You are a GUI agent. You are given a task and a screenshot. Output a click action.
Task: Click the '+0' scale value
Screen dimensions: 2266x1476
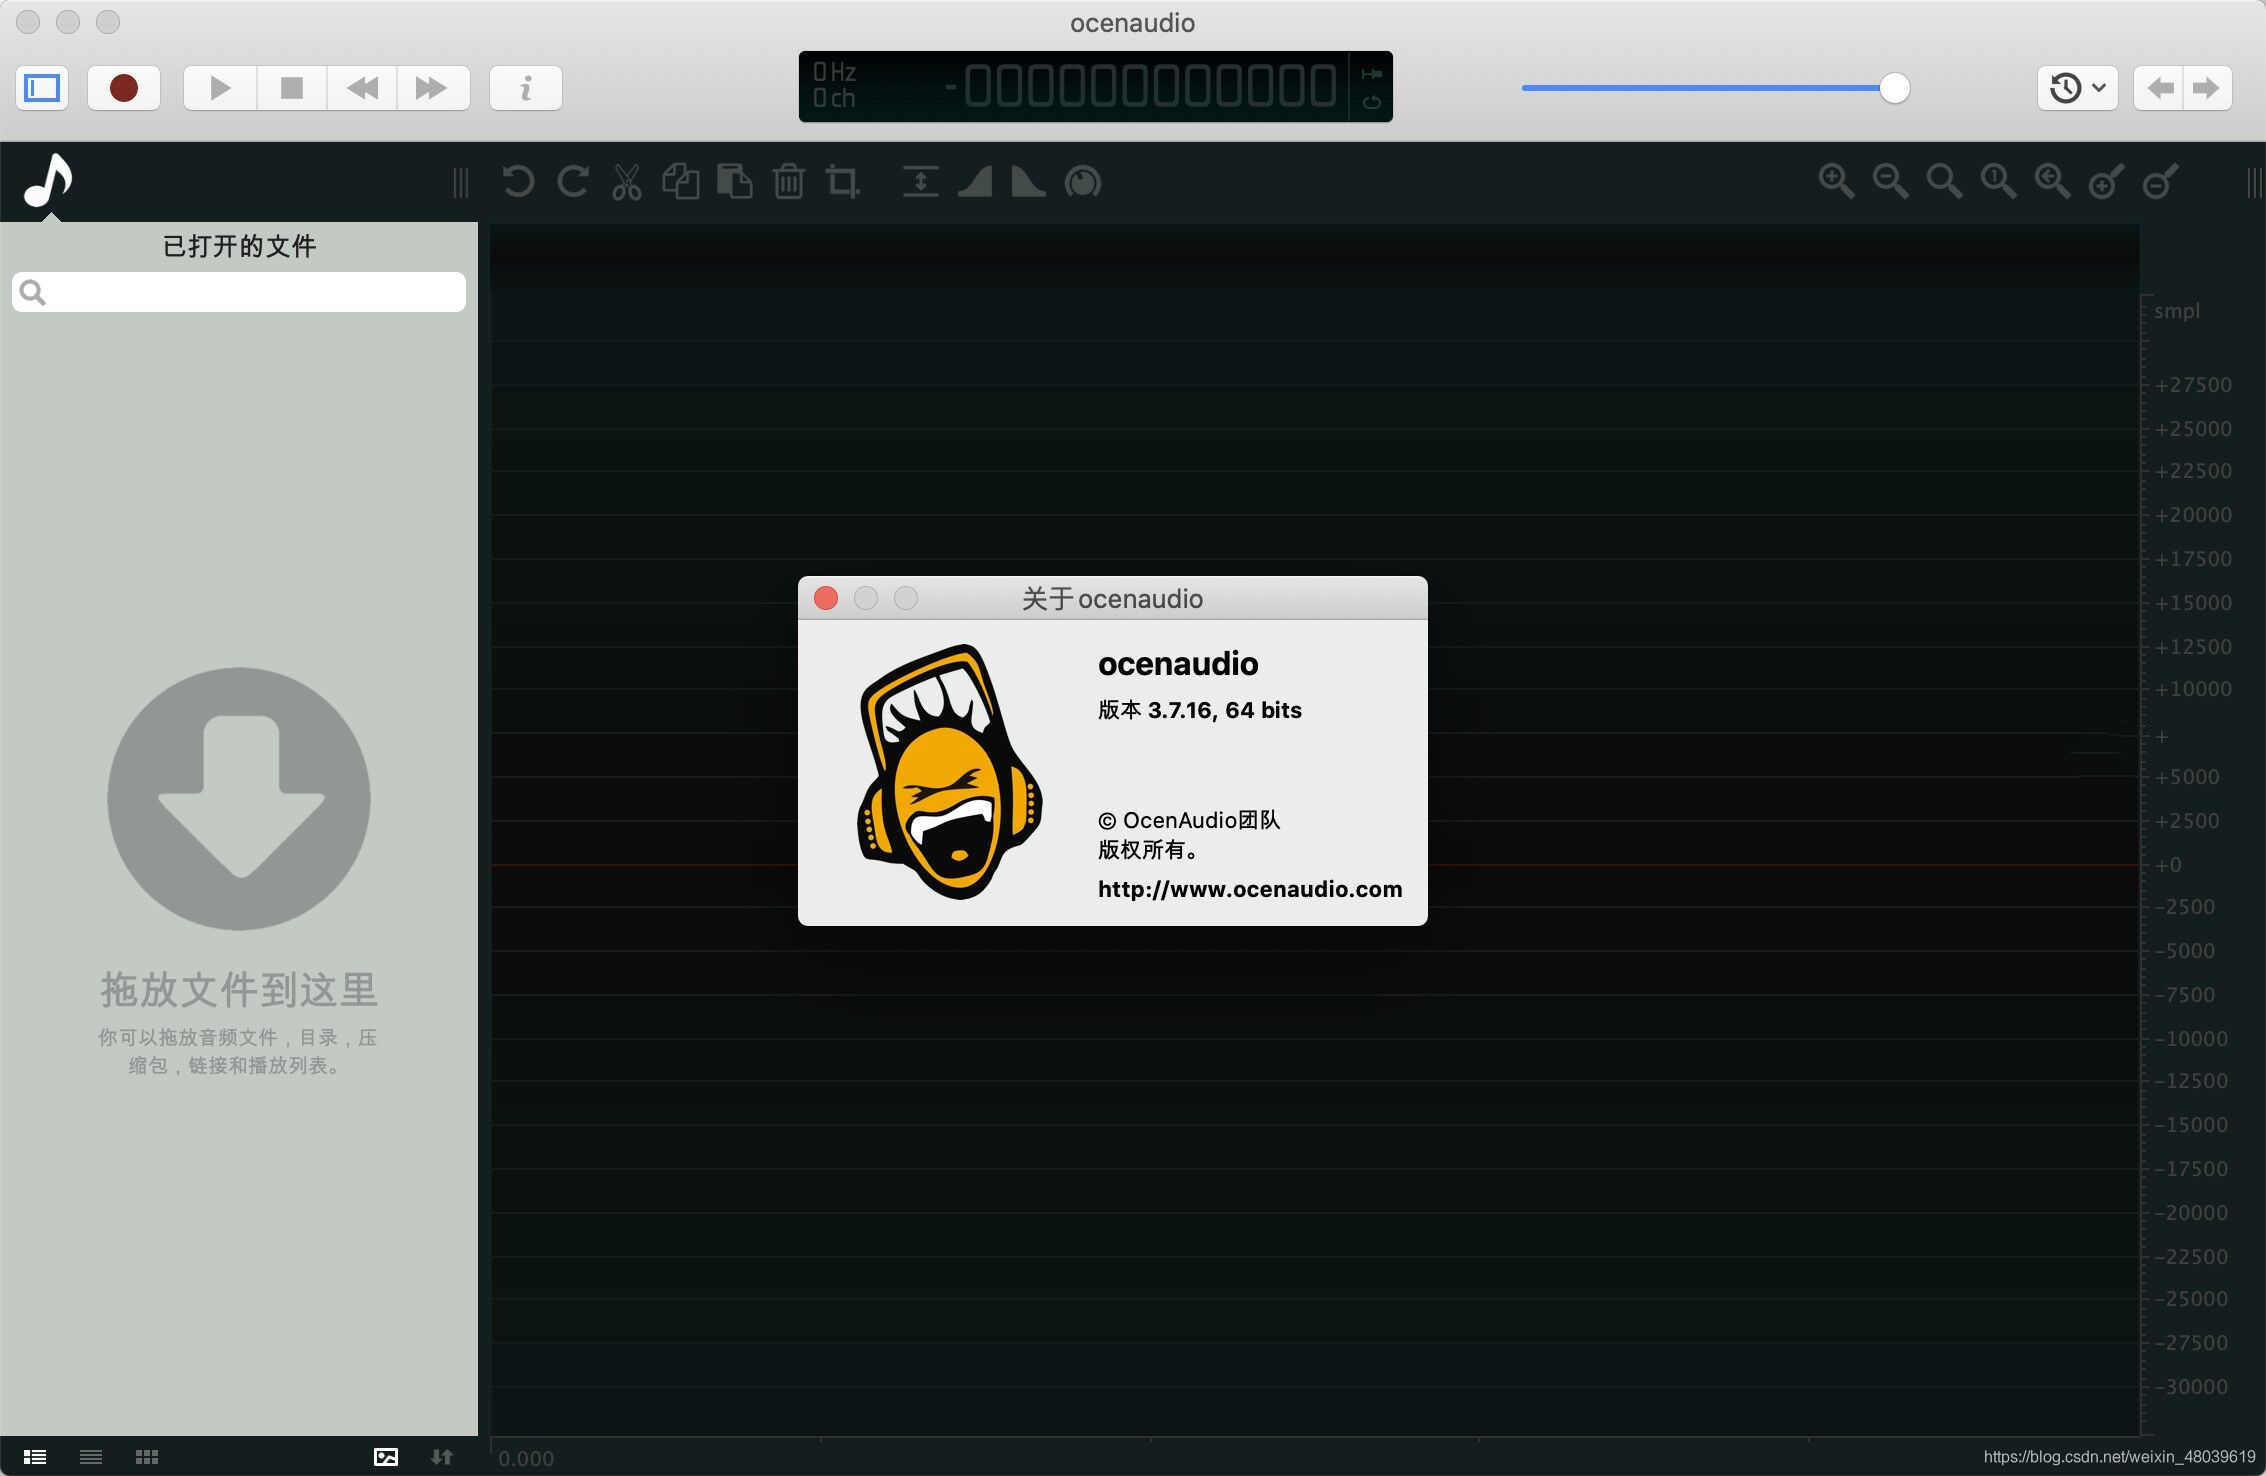pyautogui.click(x=2168, y=865)
